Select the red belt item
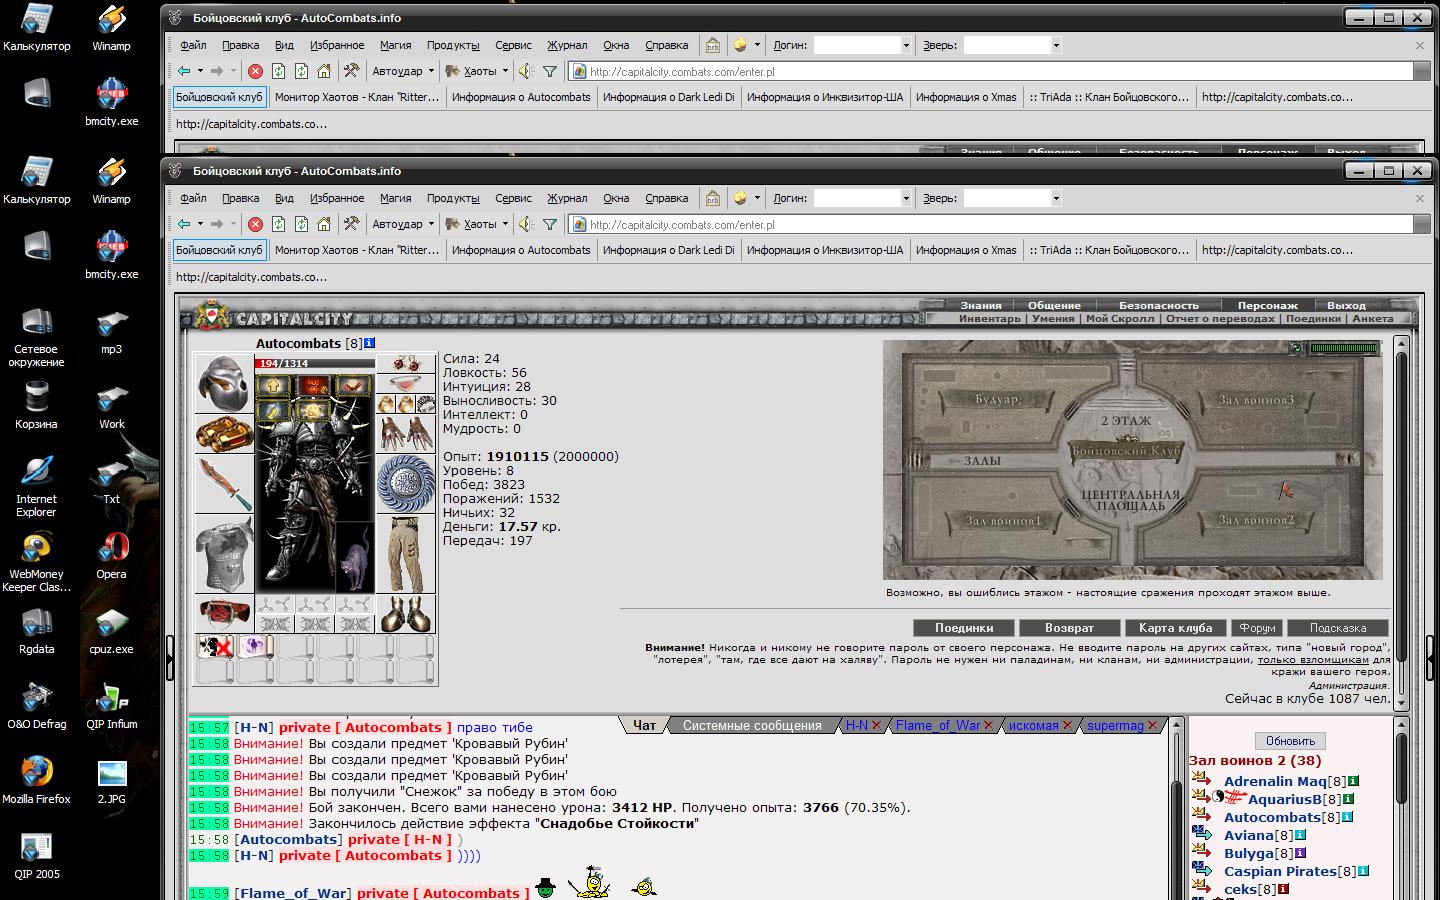Viewport: 1440px width, 900px height. point(224,614)
